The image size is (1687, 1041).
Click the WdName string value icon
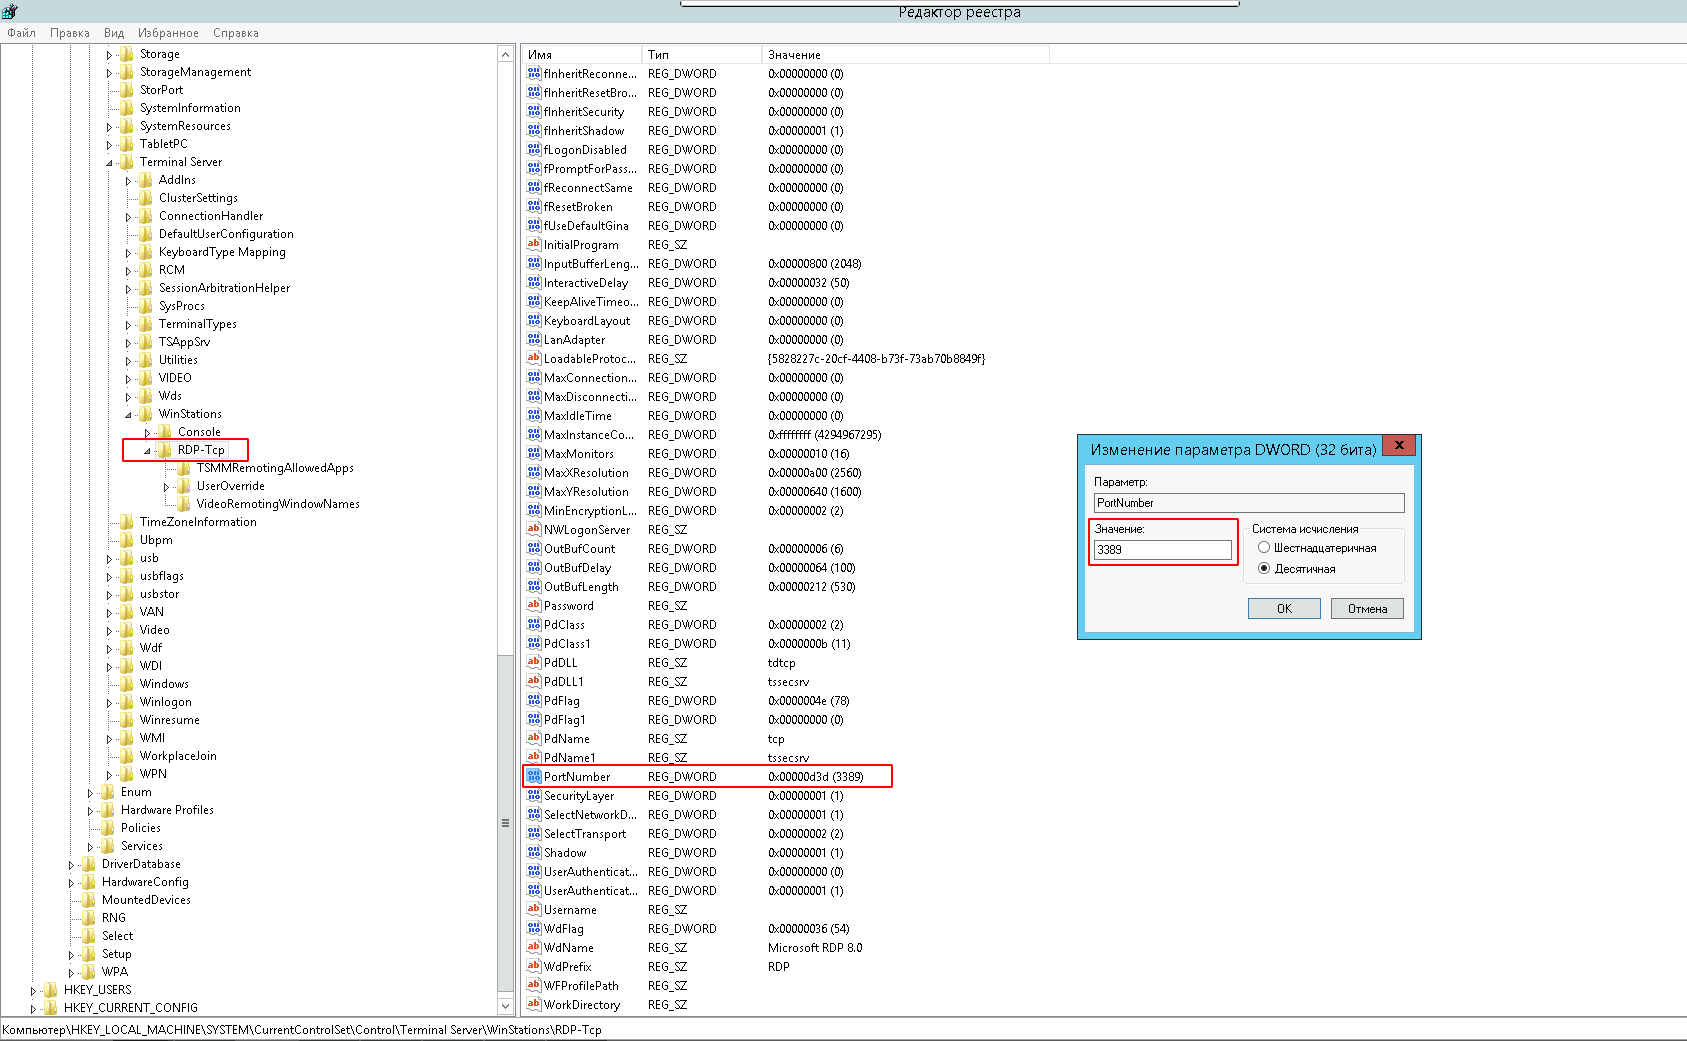(x=534, y=947)
